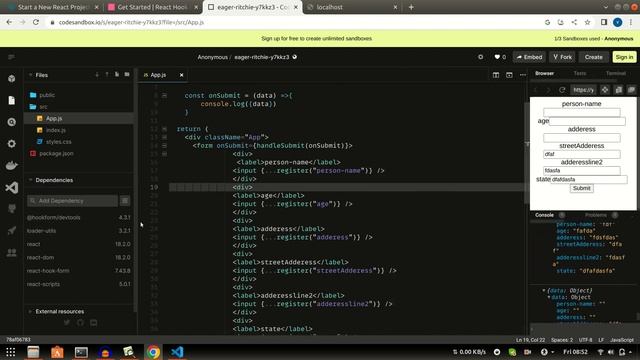Switch to the localhost Chrome tab

click(x=352, y=7)
